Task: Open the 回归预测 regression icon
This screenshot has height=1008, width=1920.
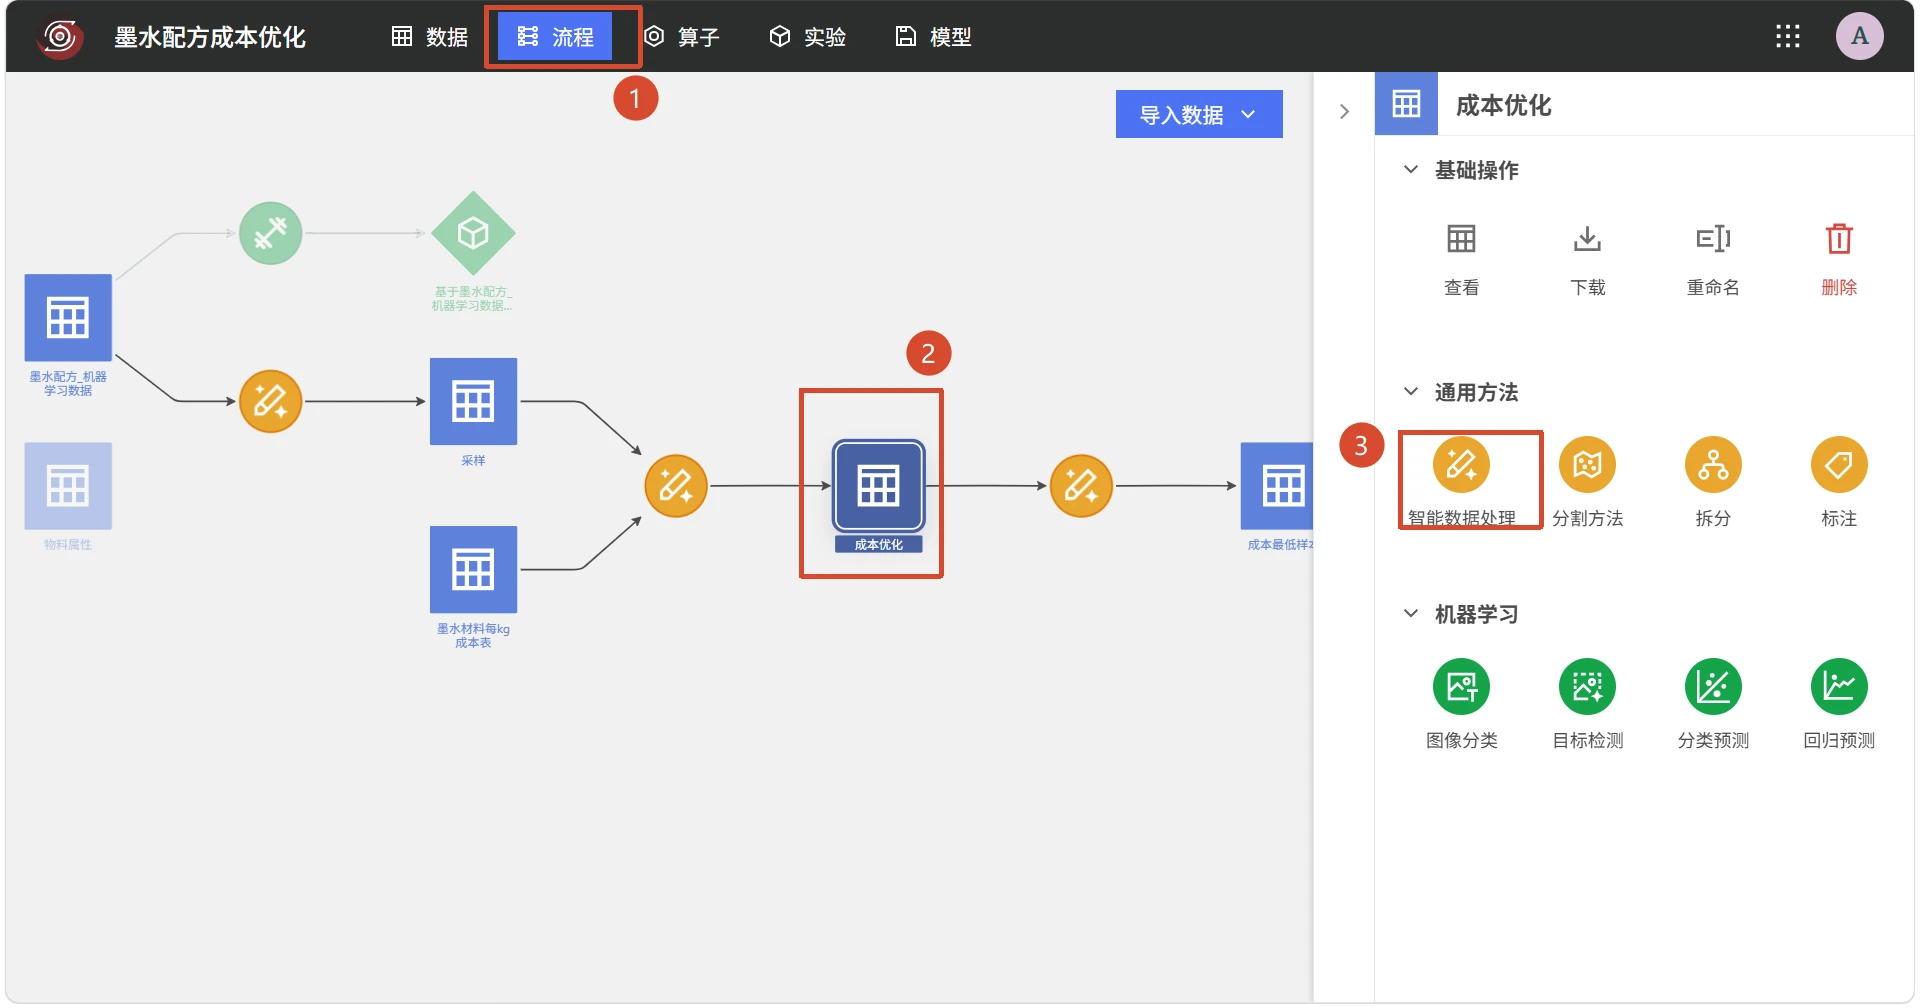Action: point(1839,687)
